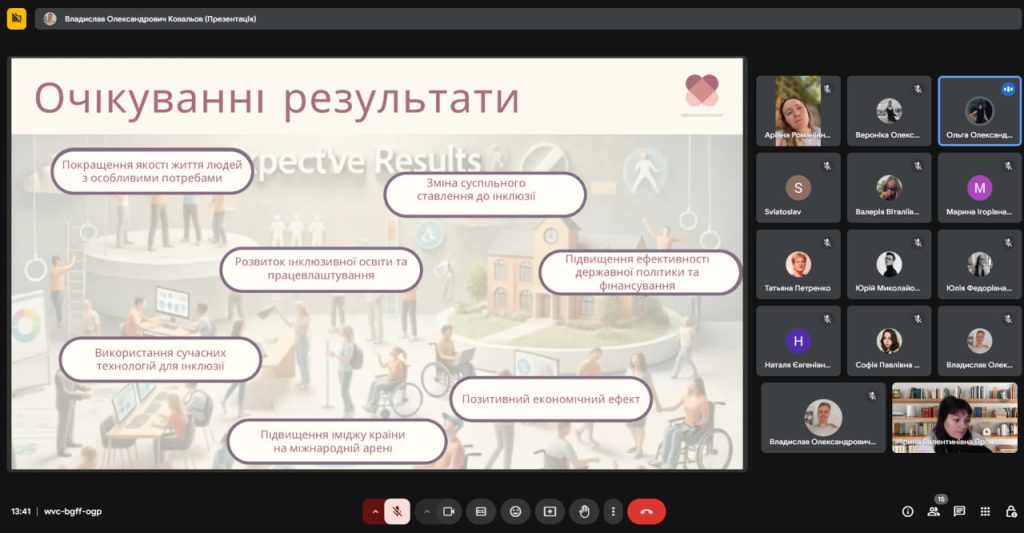
Task: Open the three-dot more options menu
Action: (x=613, y=511)
